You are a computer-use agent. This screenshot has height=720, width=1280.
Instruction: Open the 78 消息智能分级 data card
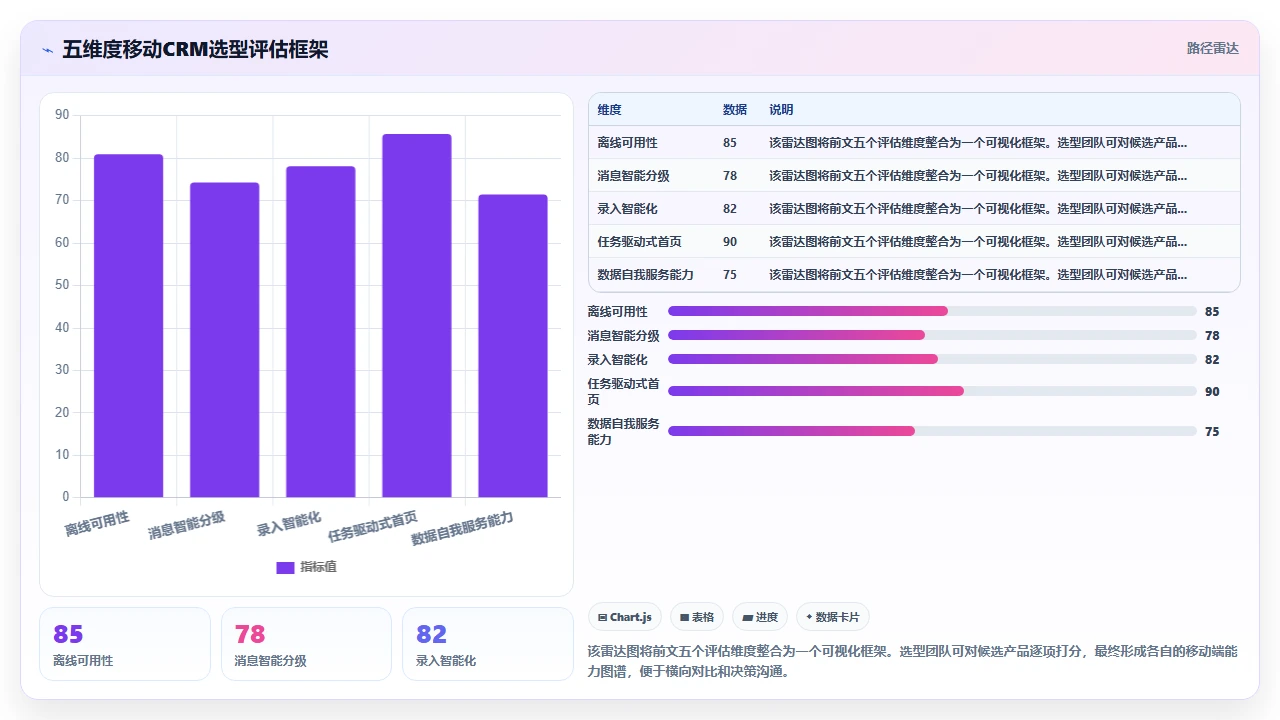[x=306, y=644]
